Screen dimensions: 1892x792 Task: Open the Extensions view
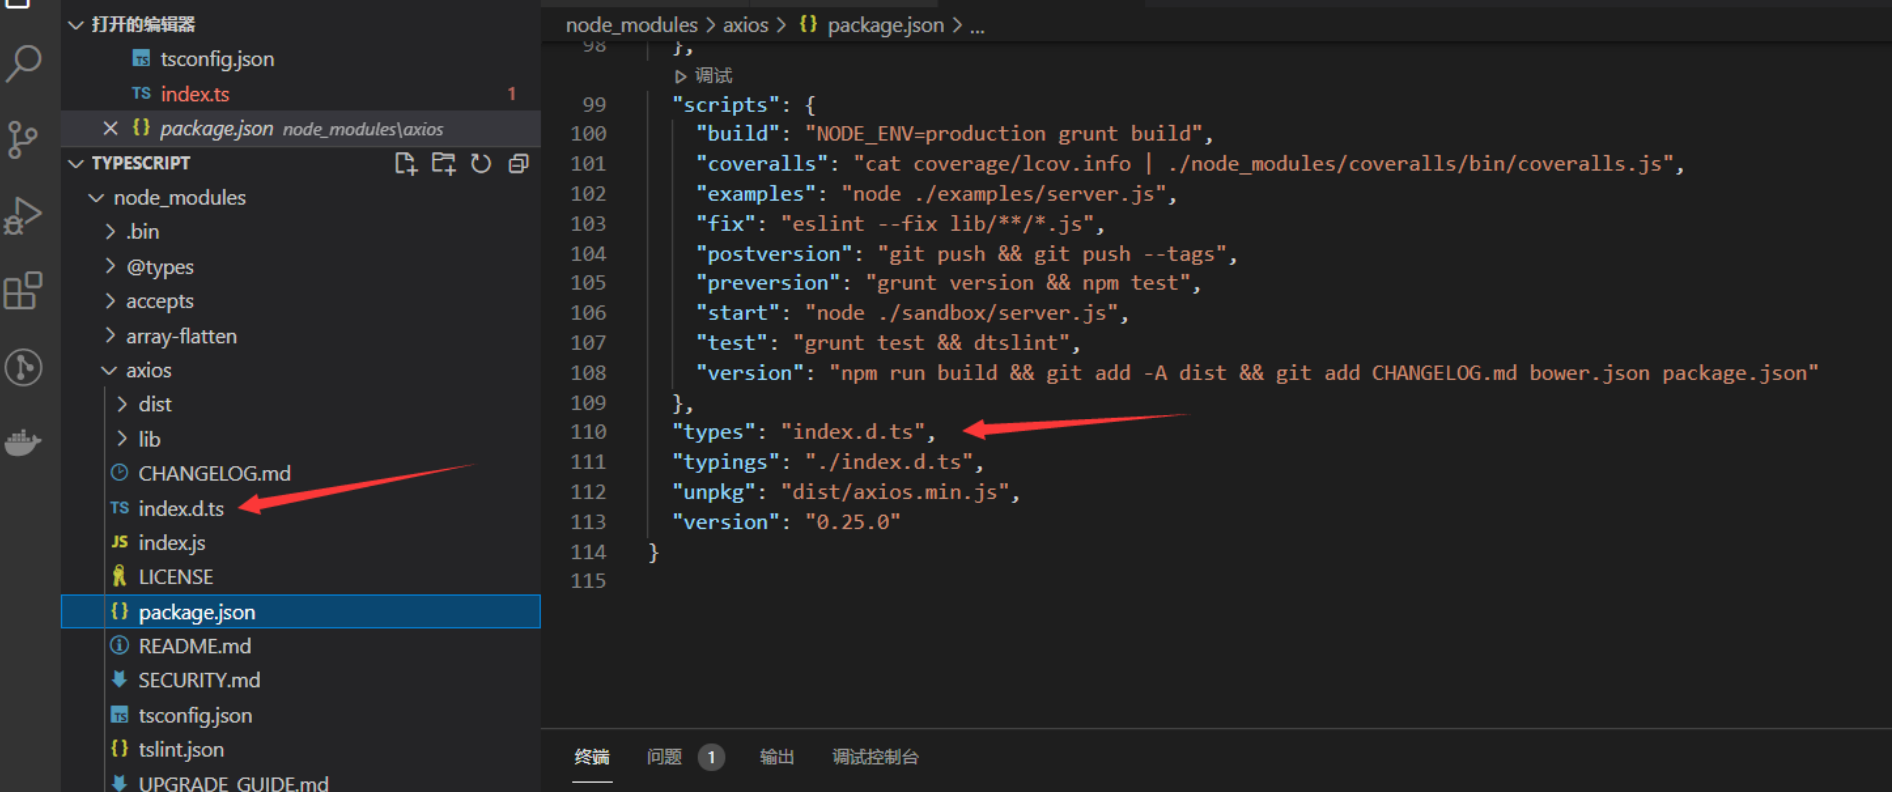click(x=23, y=291)
